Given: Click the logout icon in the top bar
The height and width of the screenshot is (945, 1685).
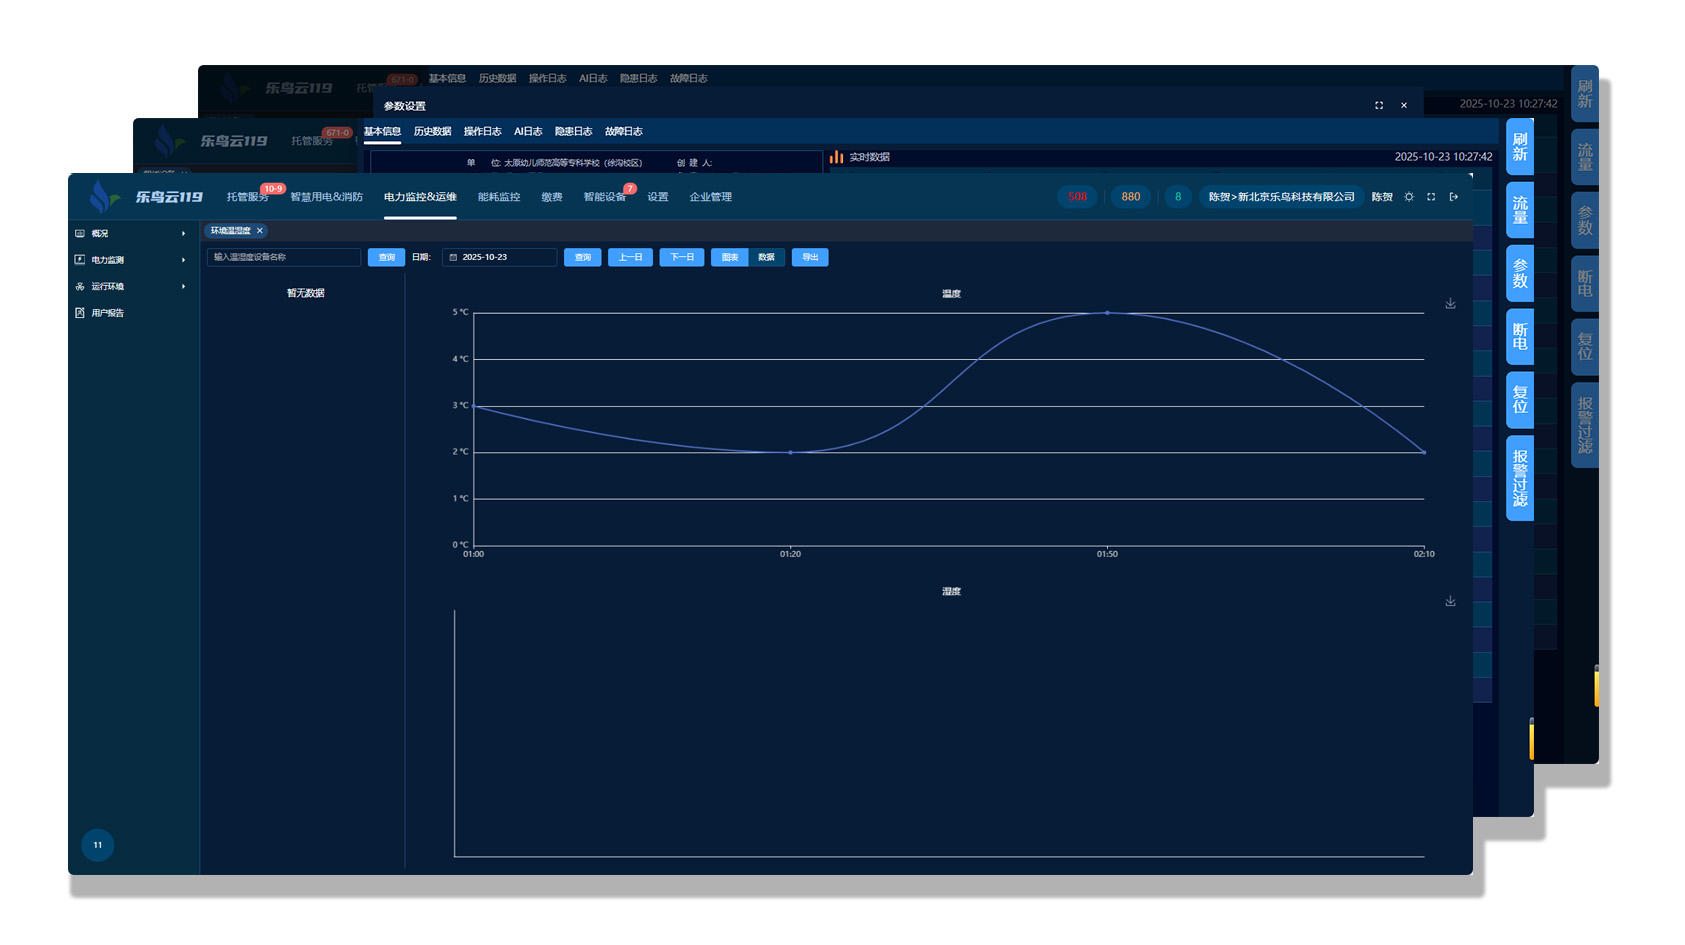Looking at the screenshot, I should point(1454,197).
